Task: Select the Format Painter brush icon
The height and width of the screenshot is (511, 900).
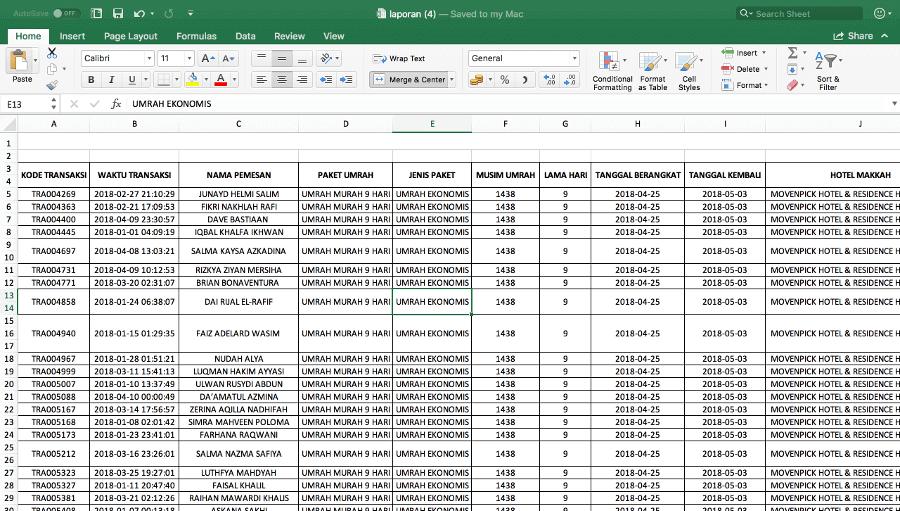Action: tap(52, 85)
